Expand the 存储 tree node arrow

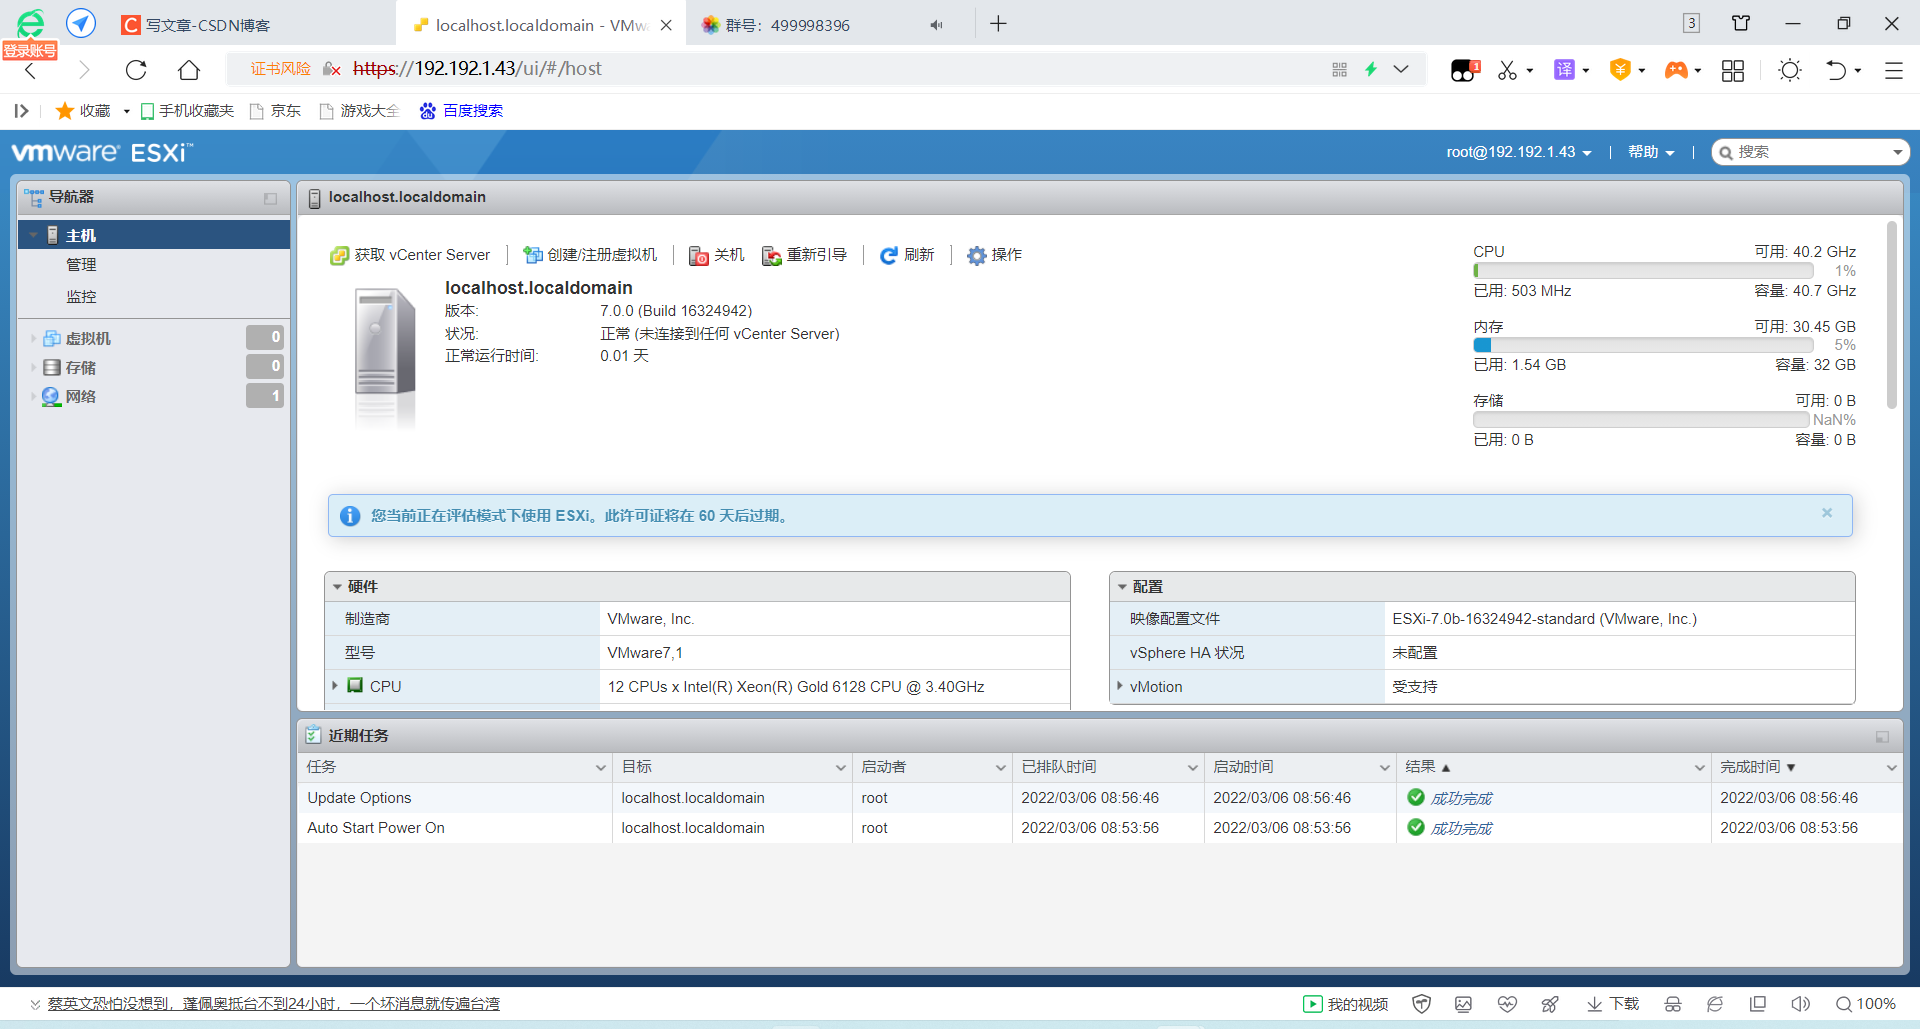33,367
